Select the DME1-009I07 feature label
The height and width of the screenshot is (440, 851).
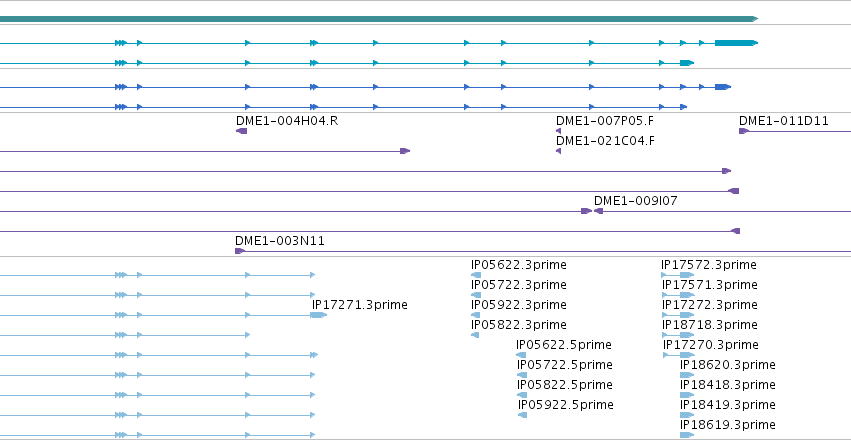pos(636,201)
